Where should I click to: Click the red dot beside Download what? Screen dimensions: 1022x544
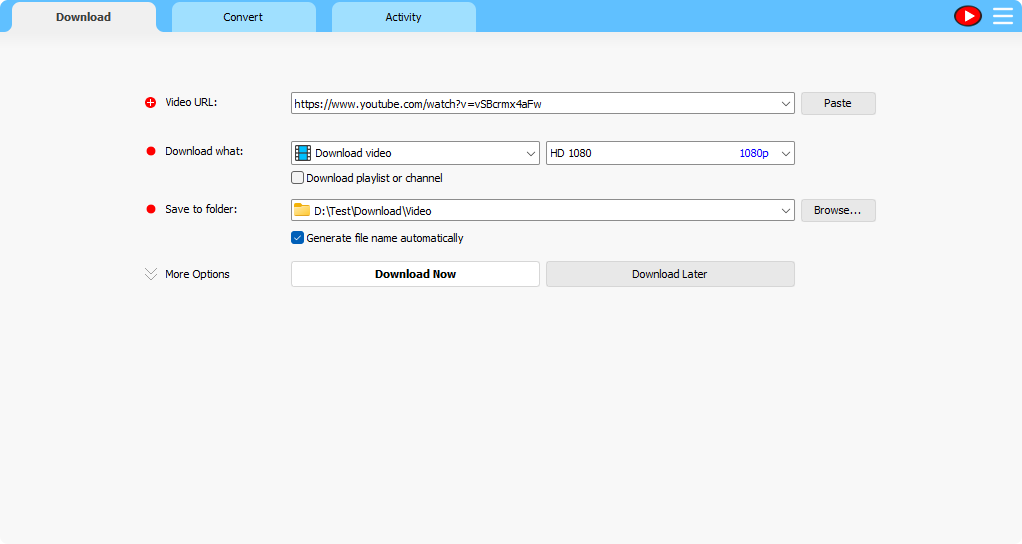[151, 152]
